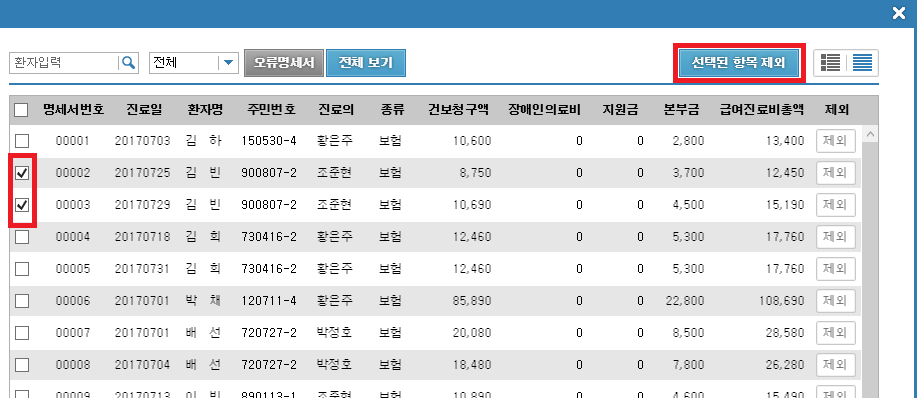Viewport: 917px width, 398px height.
Task: Click resident number 150530-4
Action: 269,141
